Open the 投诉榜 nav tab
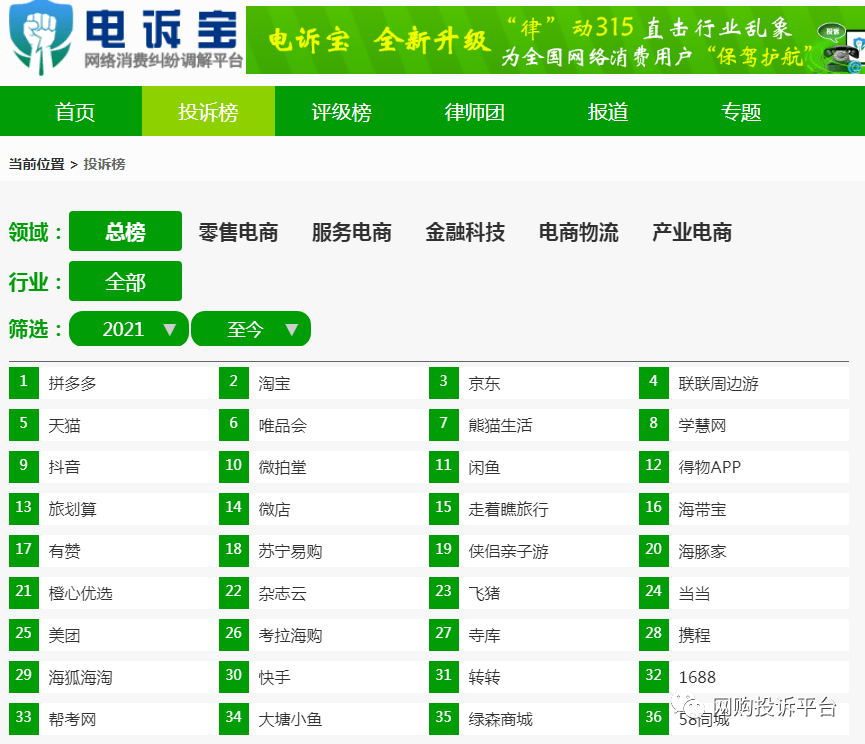The image size is (865, 744). 209,111
